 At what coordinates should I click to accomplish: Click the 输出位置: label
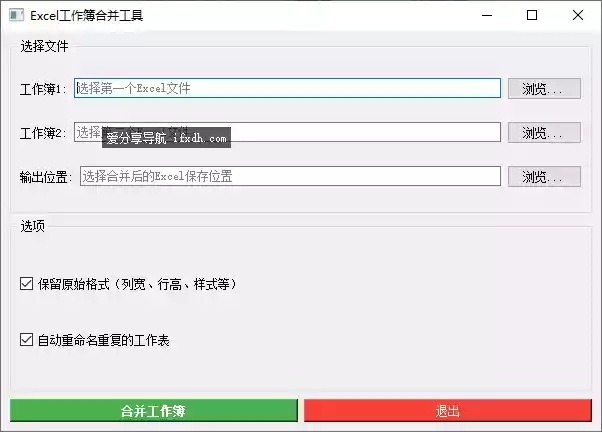point(46,177)
